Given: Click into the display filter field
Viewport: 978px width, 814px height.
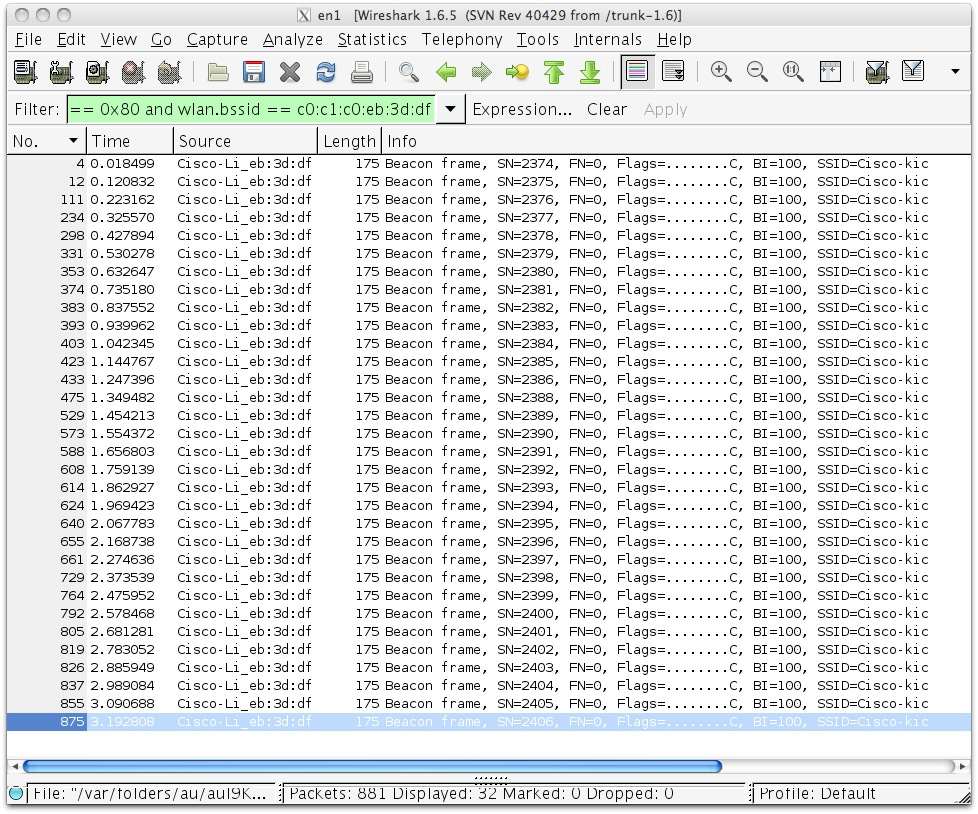Looking at the screenshot, I should point(251,109).
